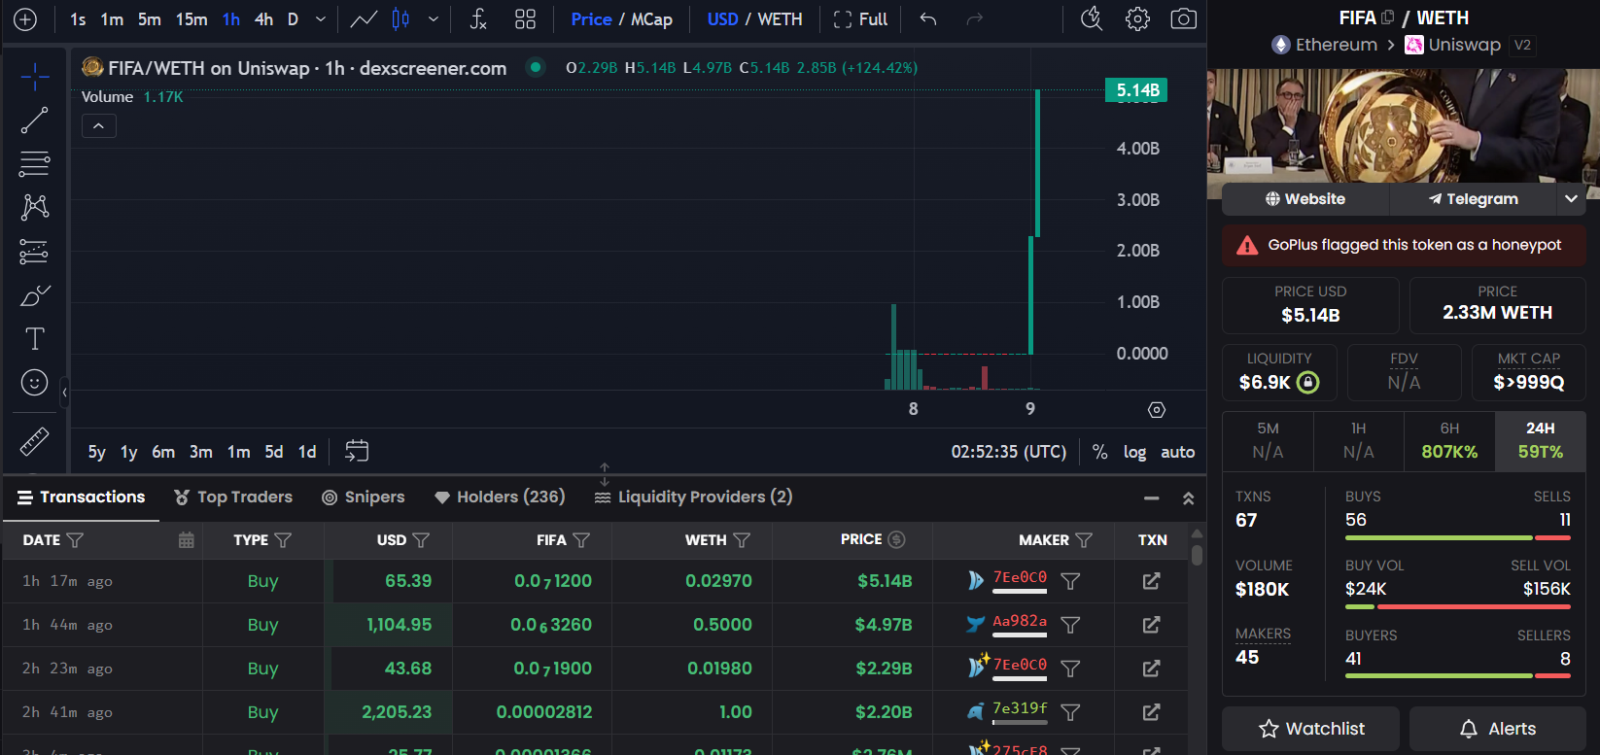
Task: Open the Holders (236) tab
Action: tap(500, 497)
